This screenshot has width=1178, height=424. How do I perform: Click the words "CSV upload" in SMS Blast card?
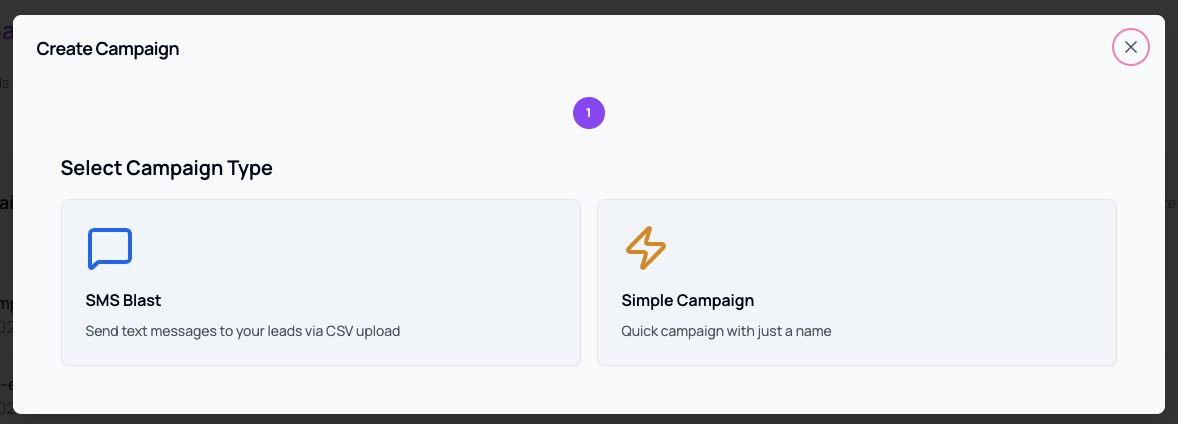pos(364,330)
